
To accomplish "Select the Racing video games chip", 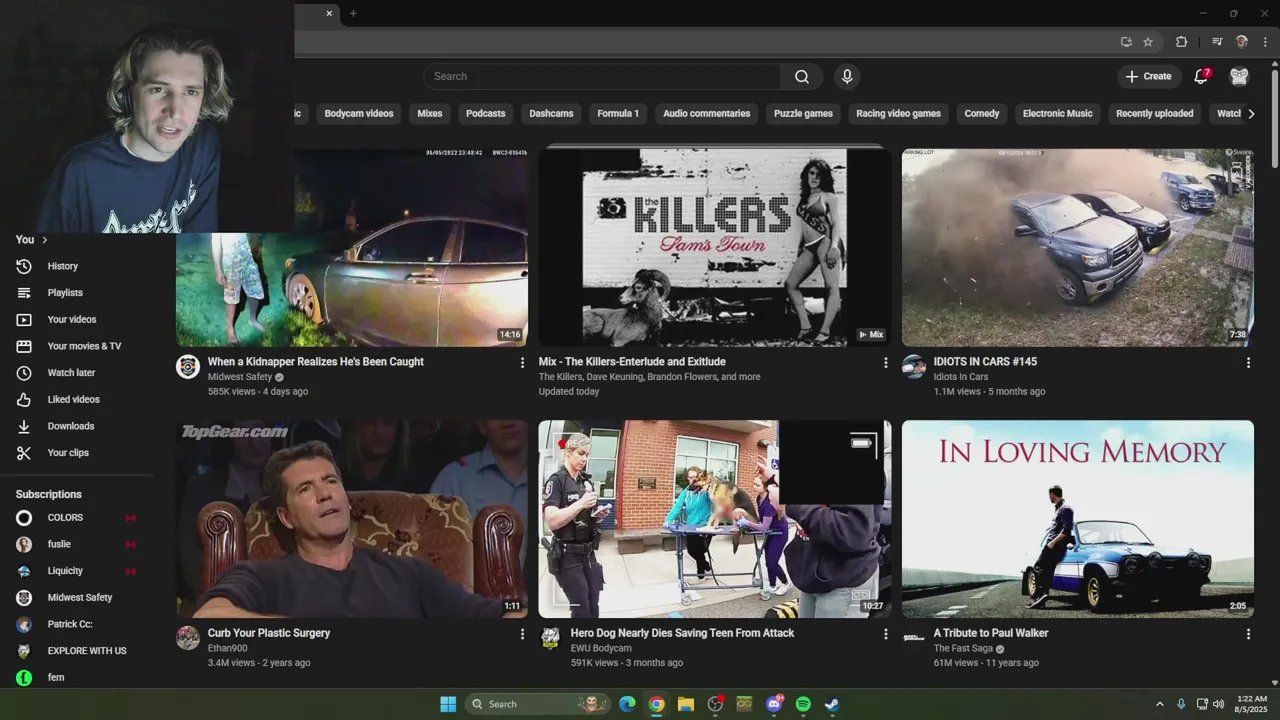I will pos(898,114).
